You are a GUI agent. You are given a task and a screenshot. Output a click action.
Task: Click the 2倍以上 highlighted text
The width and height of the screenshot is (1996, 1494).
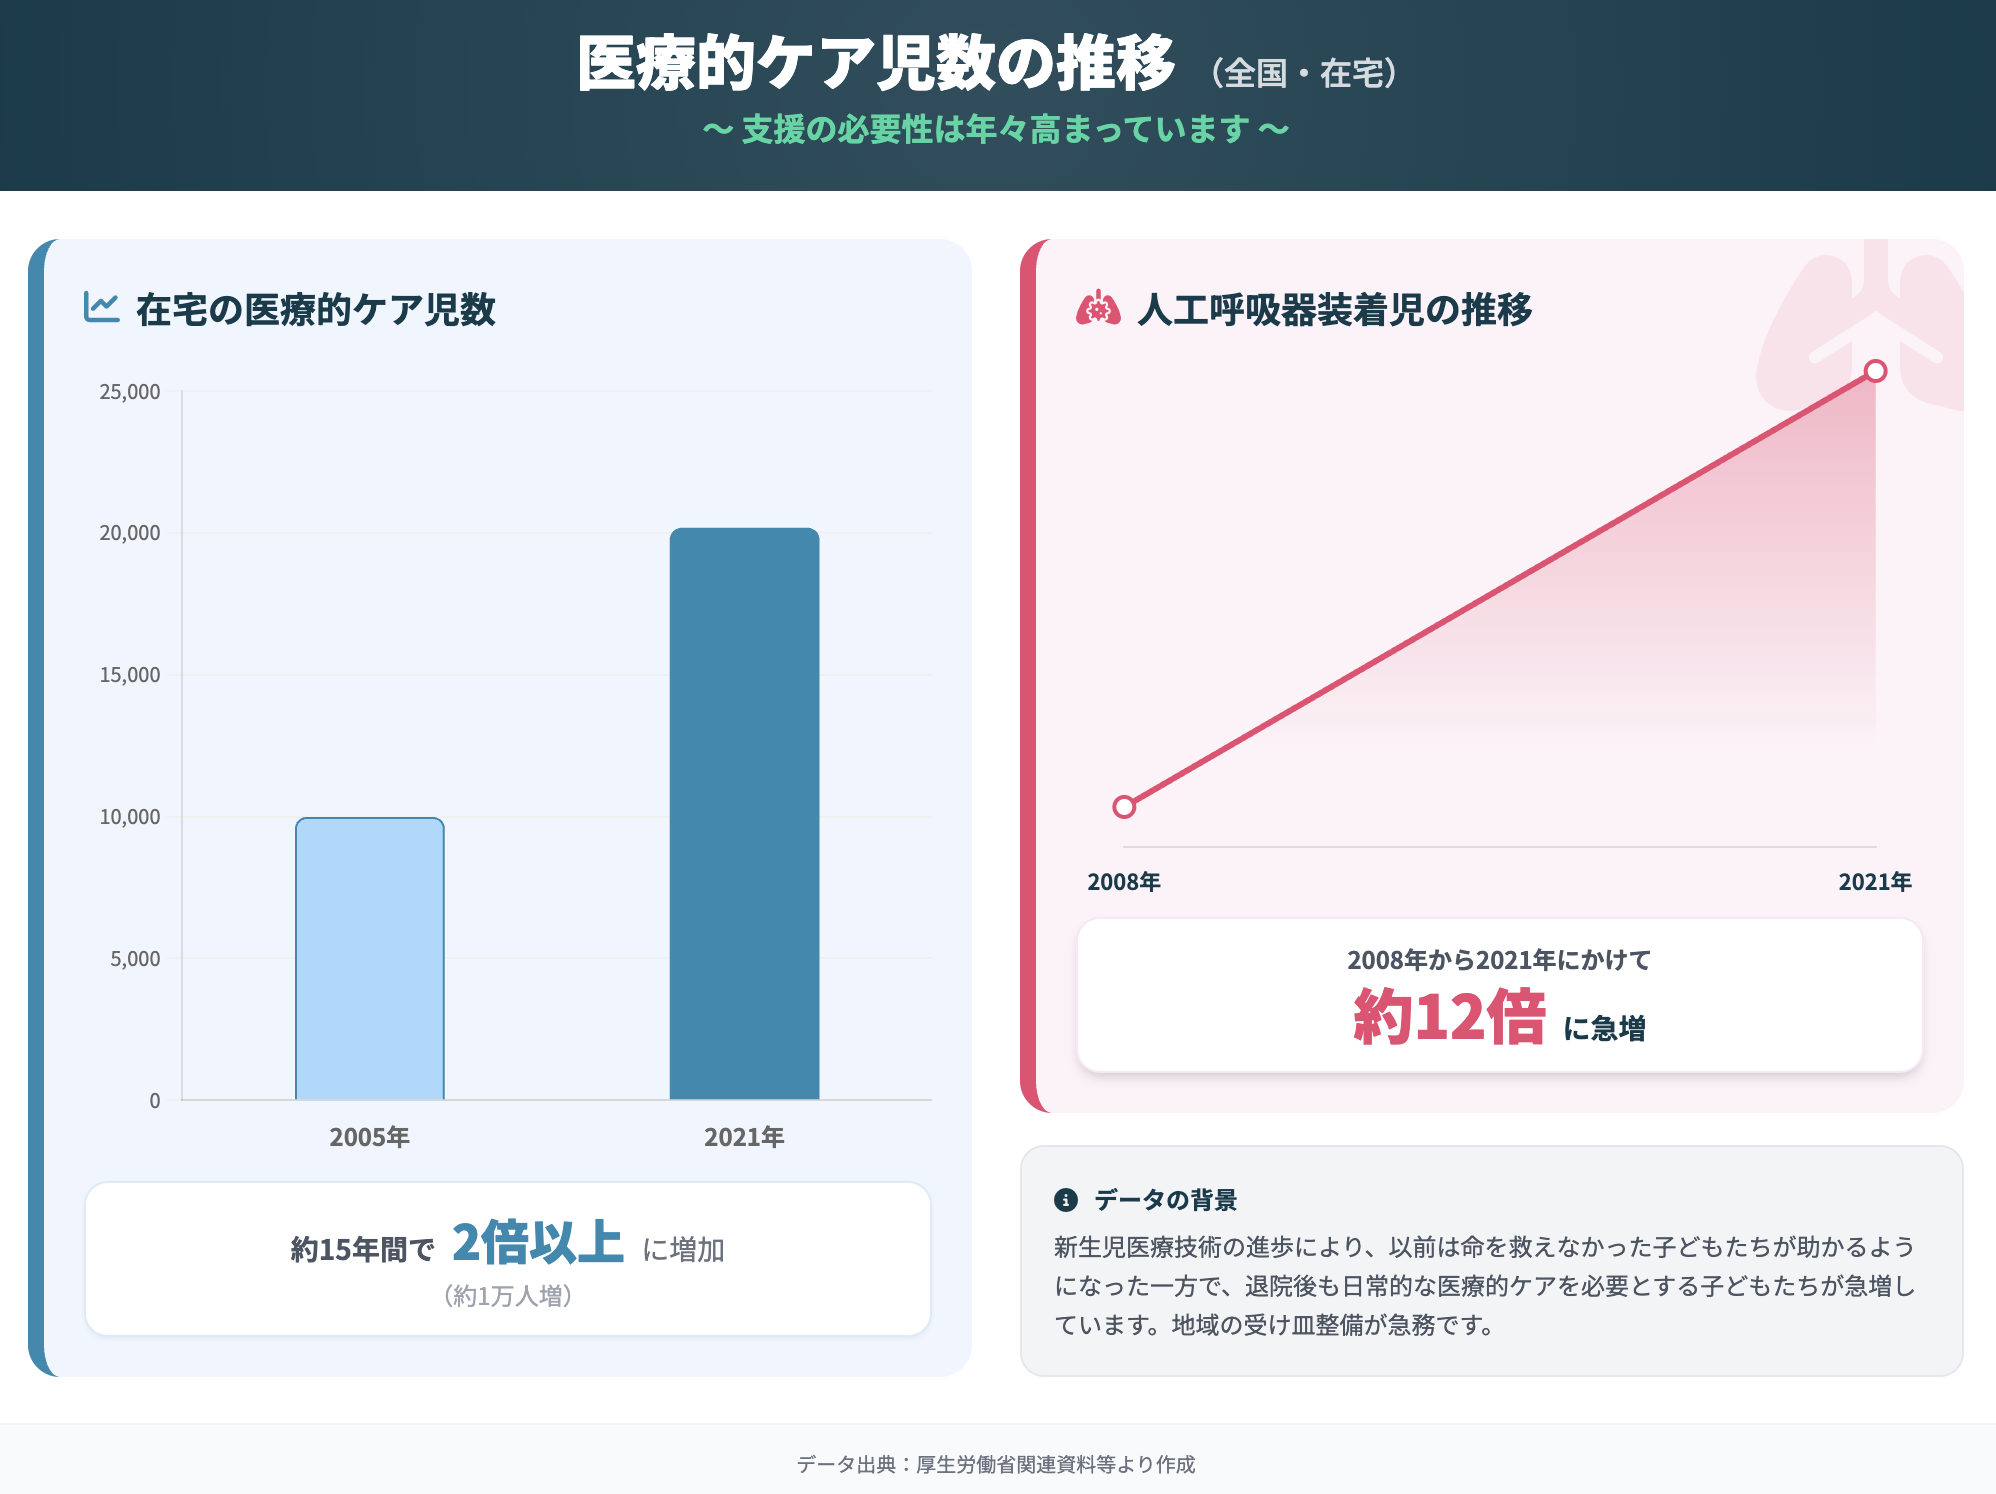[535, 1245]
